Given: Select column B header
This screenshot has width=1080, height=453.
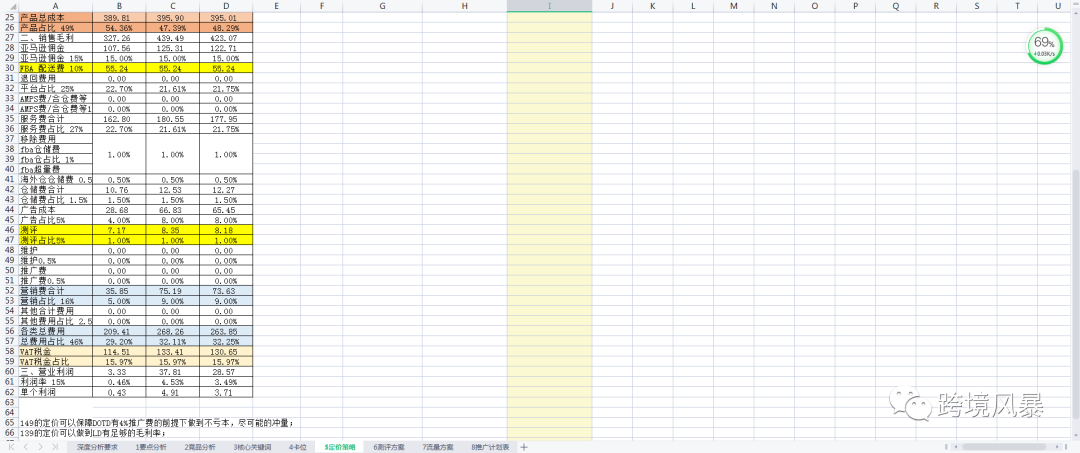Looking at the screenshot, I should (x=119, y=6).
